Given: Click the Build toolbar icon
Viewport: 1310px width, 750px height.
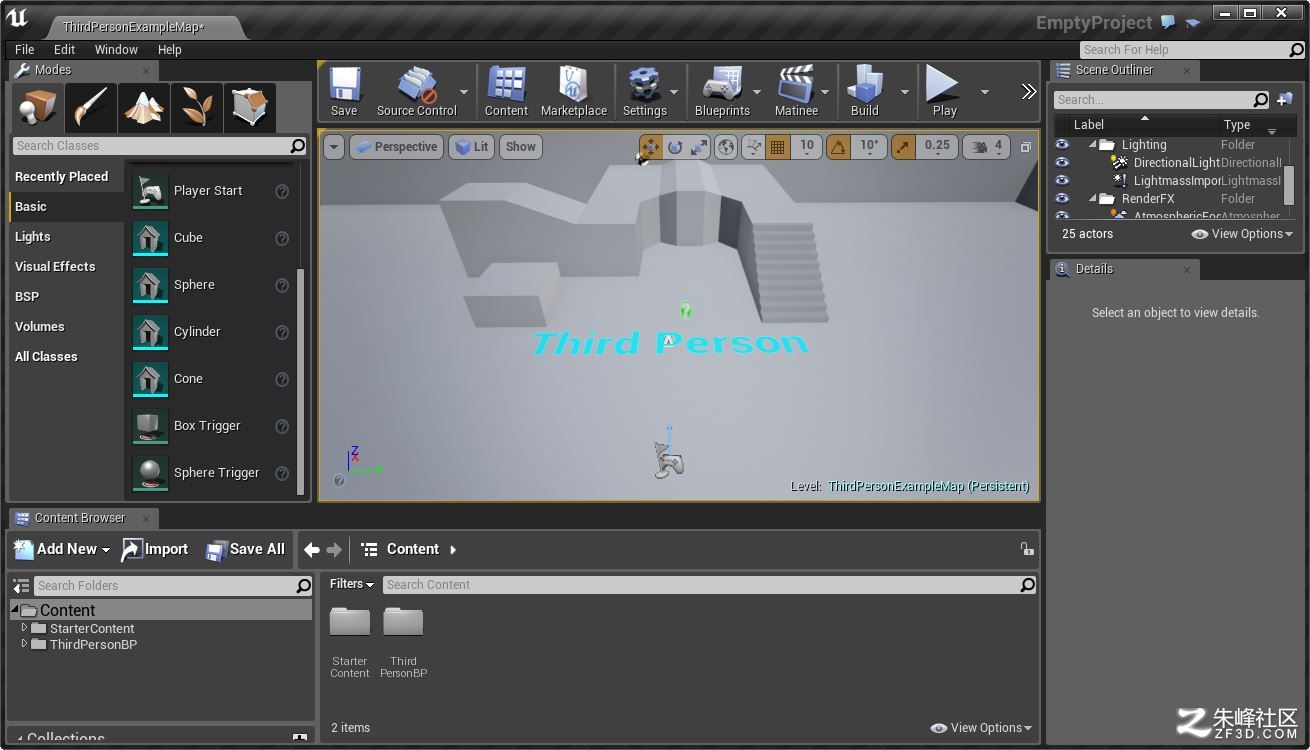Looking at the screenshot, I should (865, 92).
